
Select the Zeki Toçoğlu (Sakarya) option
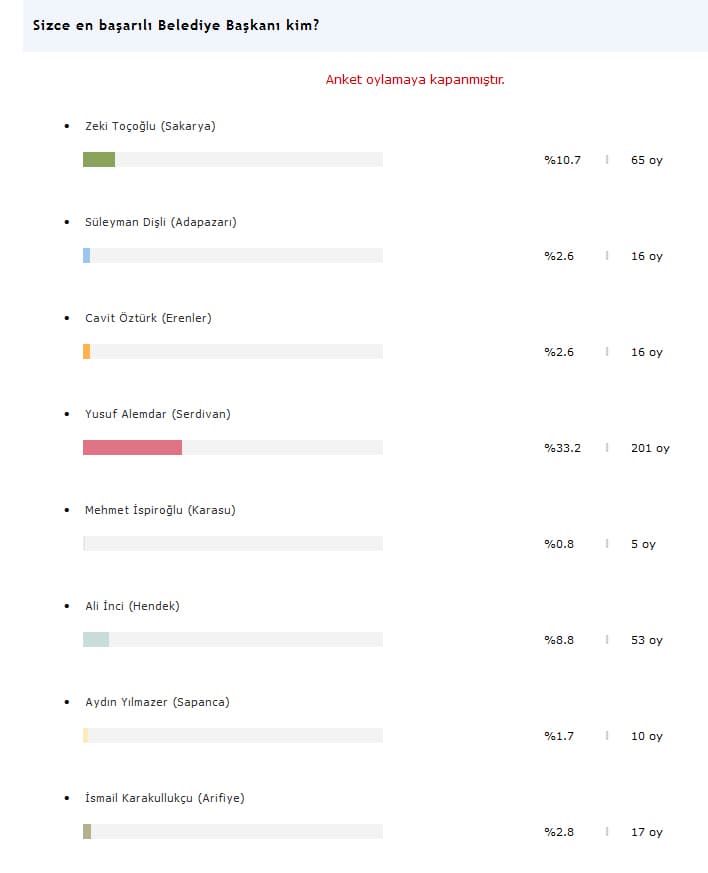point(150,126)
